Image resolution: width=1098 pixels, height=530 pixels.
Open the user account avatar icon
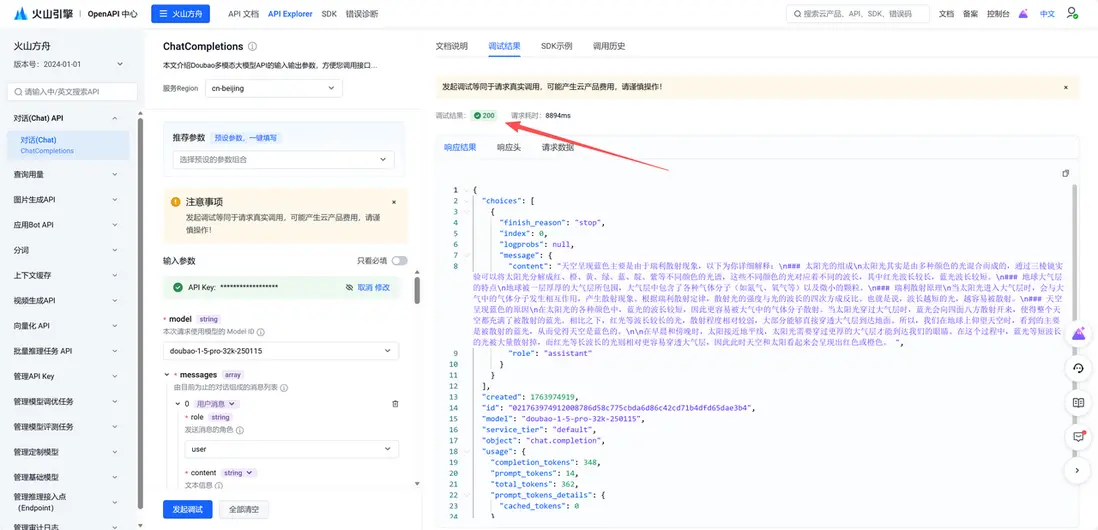(1071, 13)
